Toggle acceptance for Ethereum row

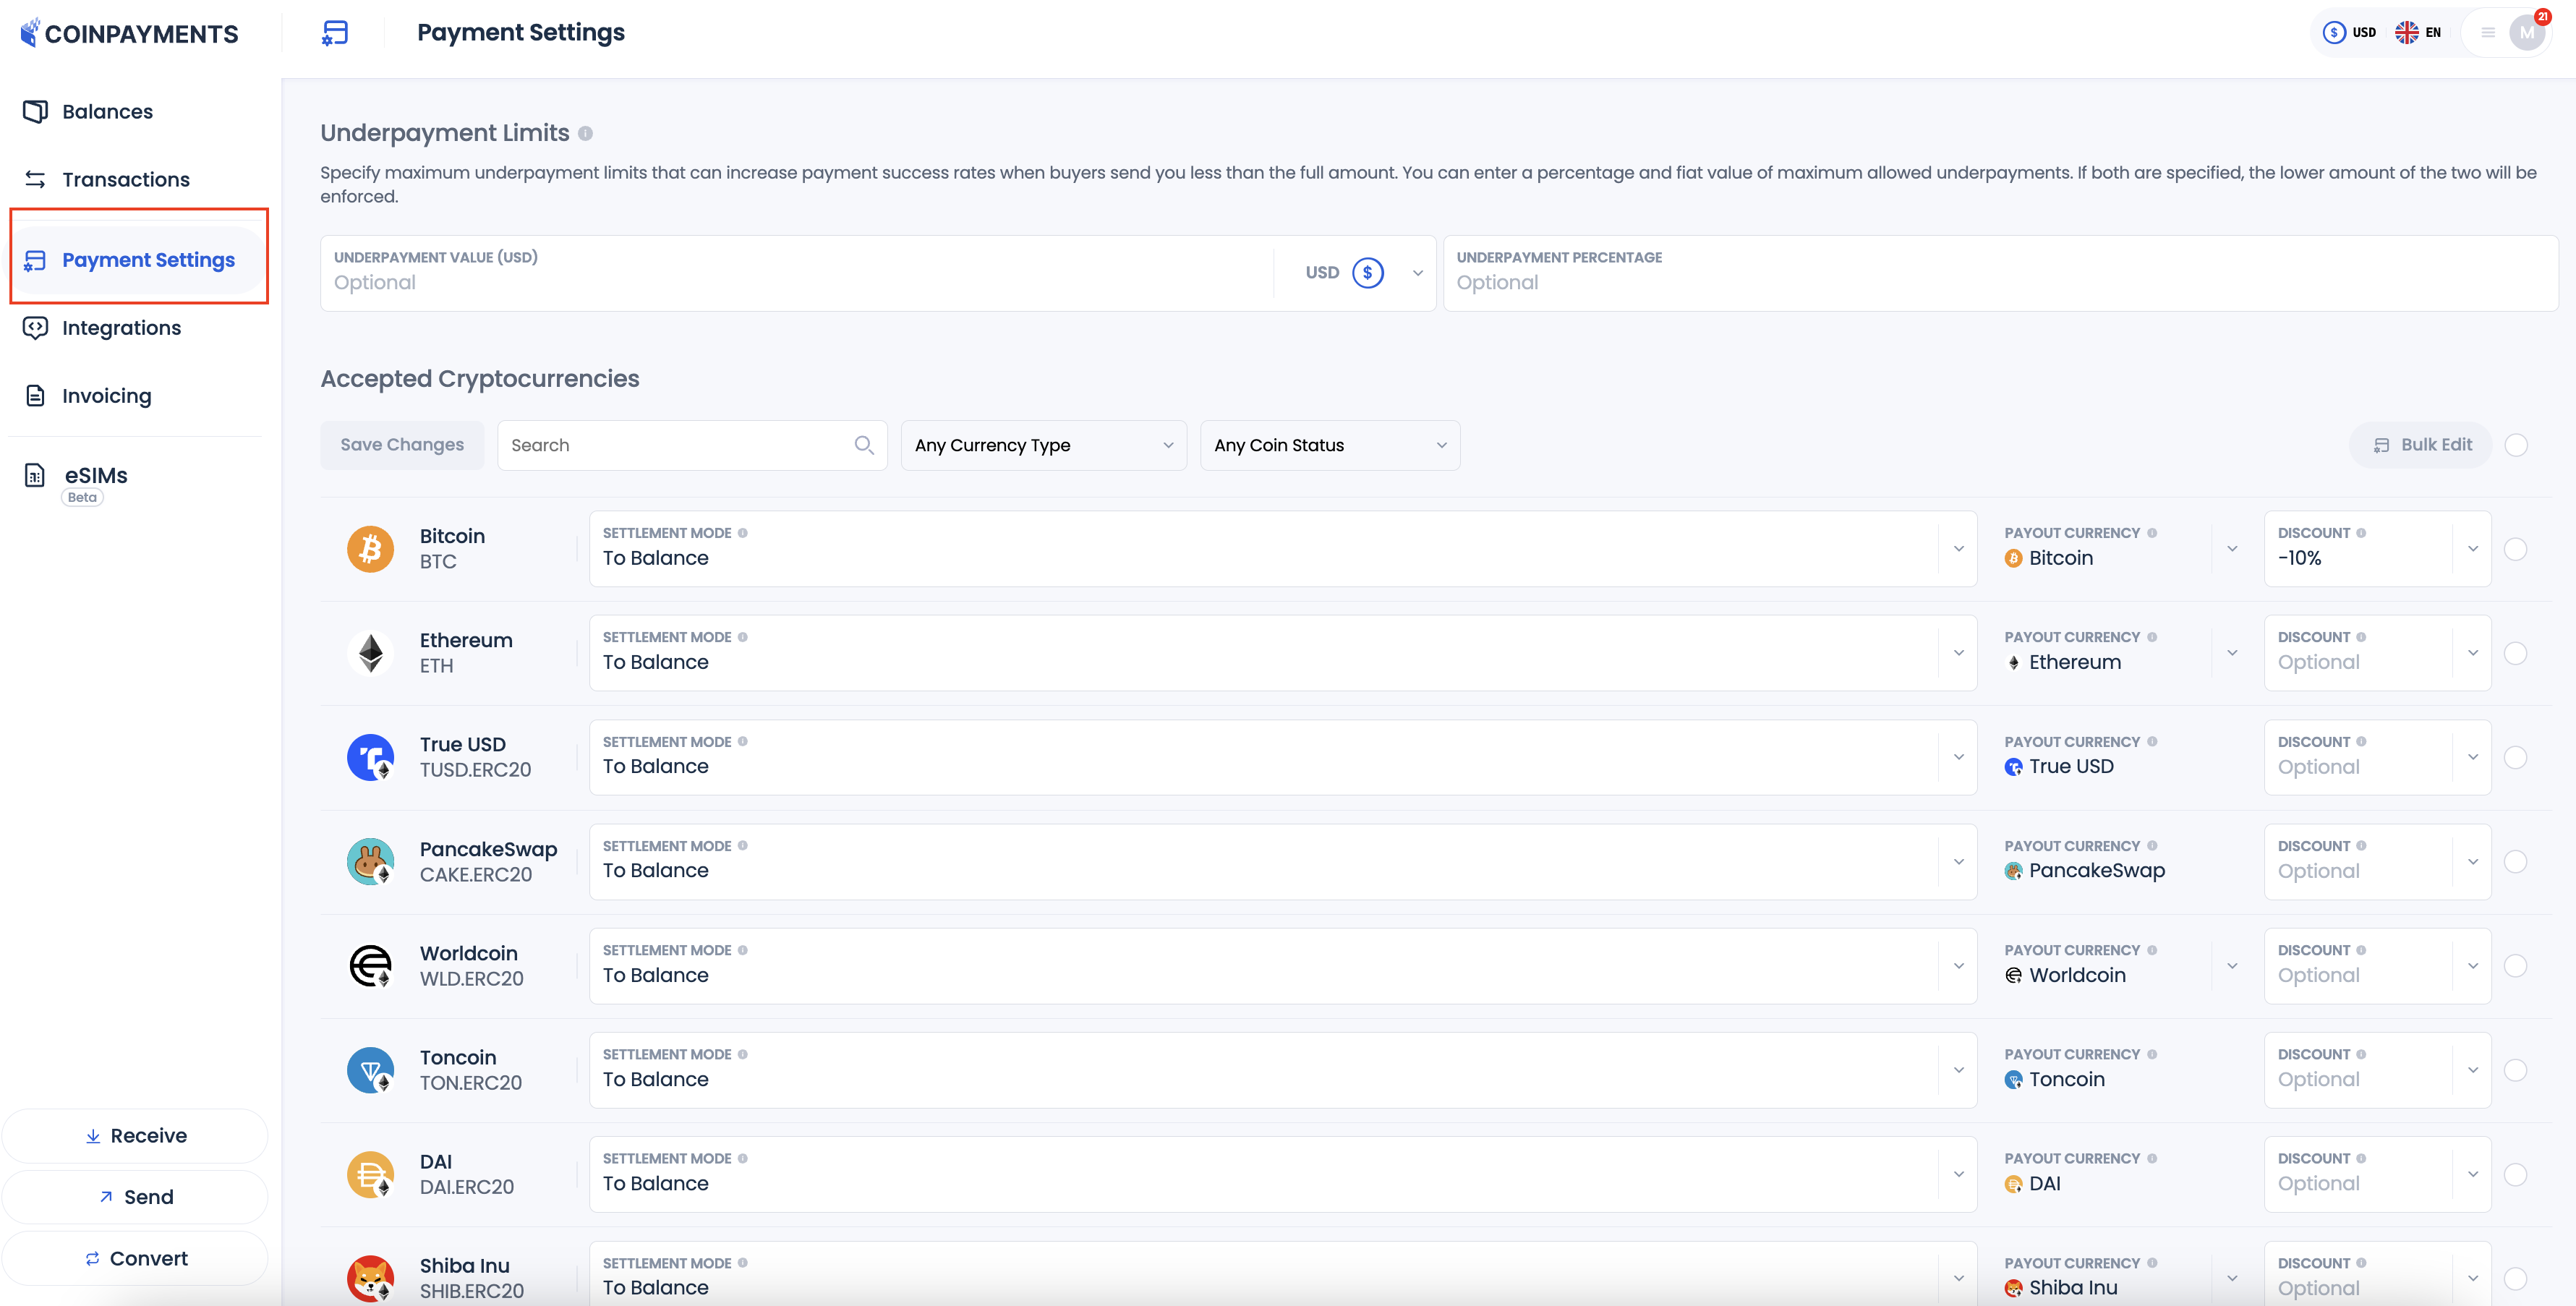pyautogui.click(x=2518, y=652)
